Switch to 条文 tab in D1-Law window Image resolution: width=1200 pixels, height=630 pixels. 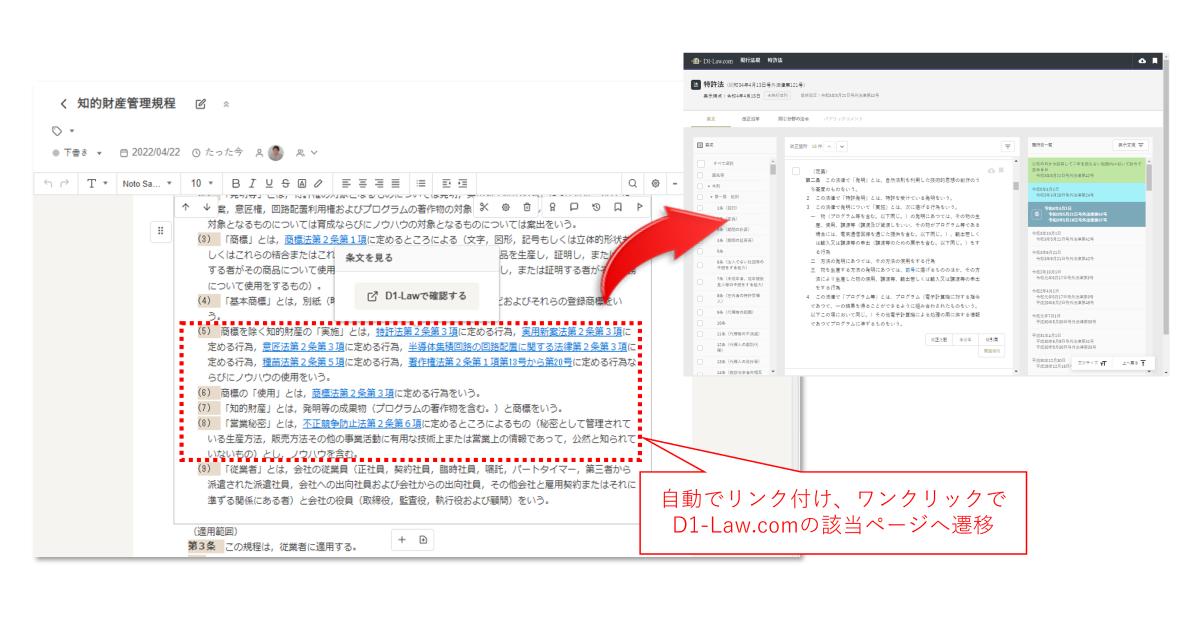[712, 118]
